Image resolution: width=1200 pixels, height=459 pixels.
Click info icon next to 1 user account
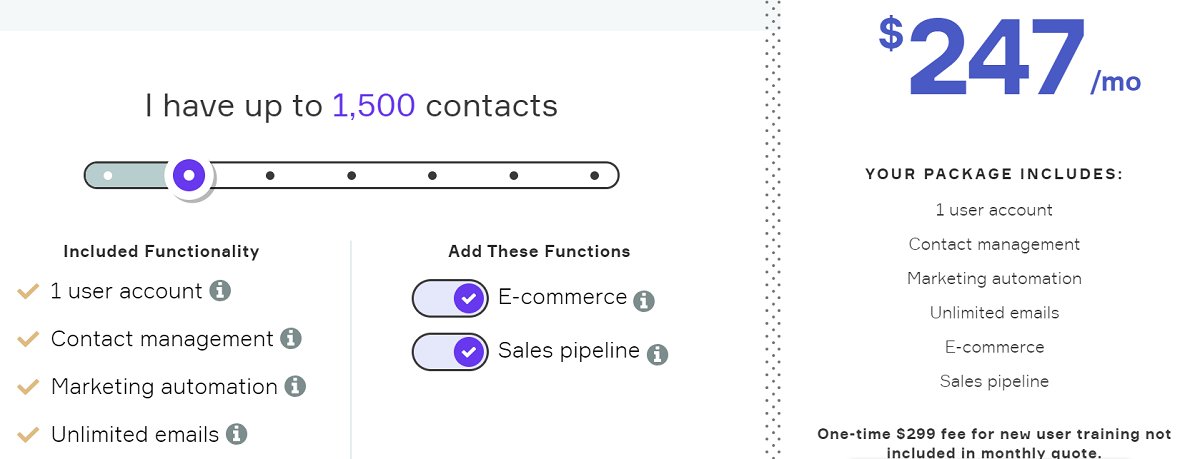click(220, 291)
